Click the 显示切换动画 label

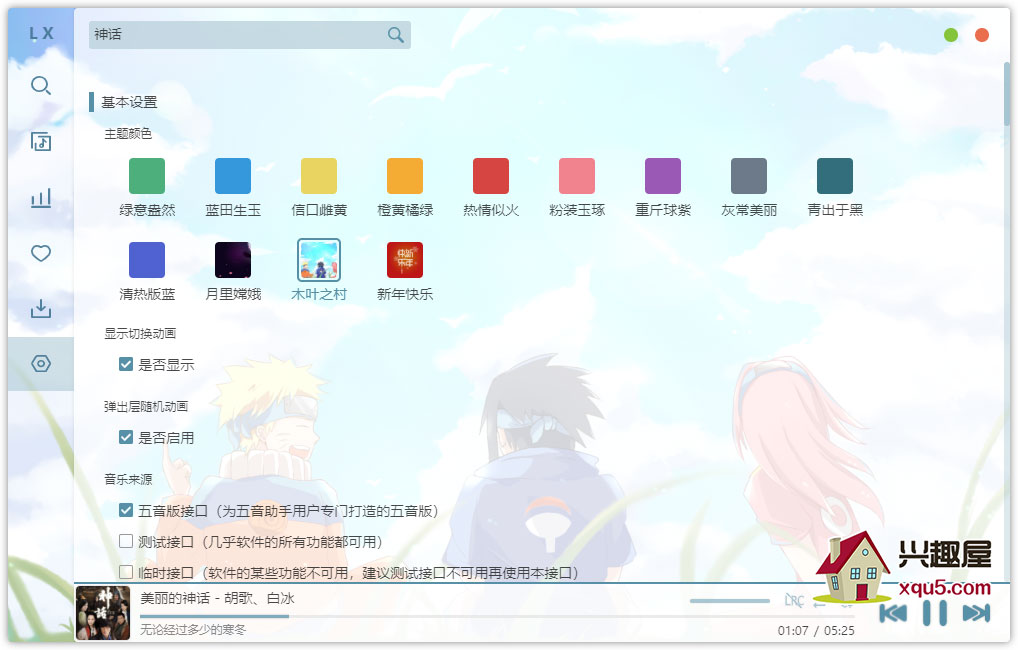click(x=140, y=333)
